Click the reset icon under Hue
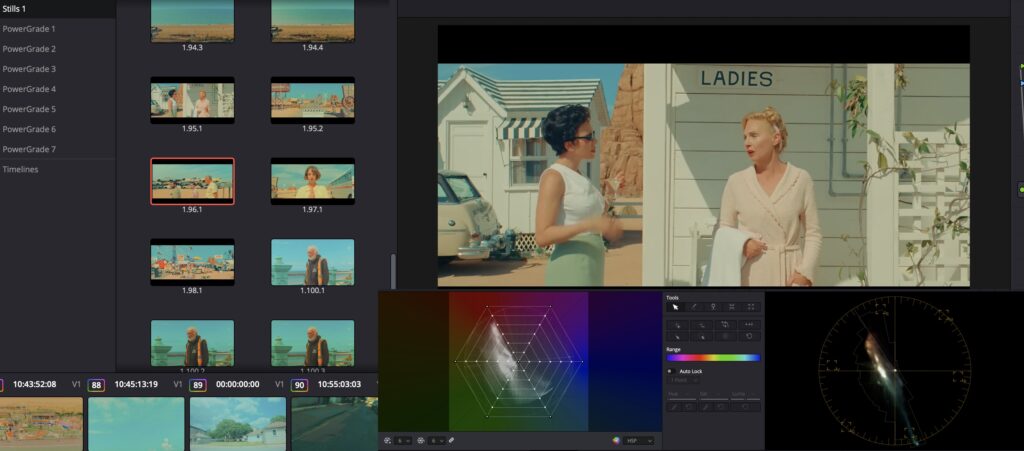1024x451 pixels. pyautogui.click(x=689, y=407)
